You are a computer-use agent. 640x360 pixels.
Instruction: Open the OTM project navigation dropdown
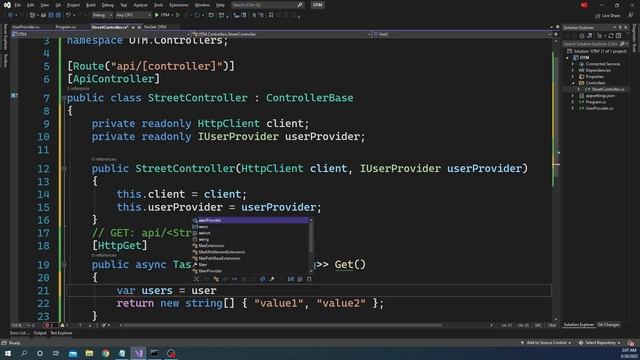tap(101, 34)
